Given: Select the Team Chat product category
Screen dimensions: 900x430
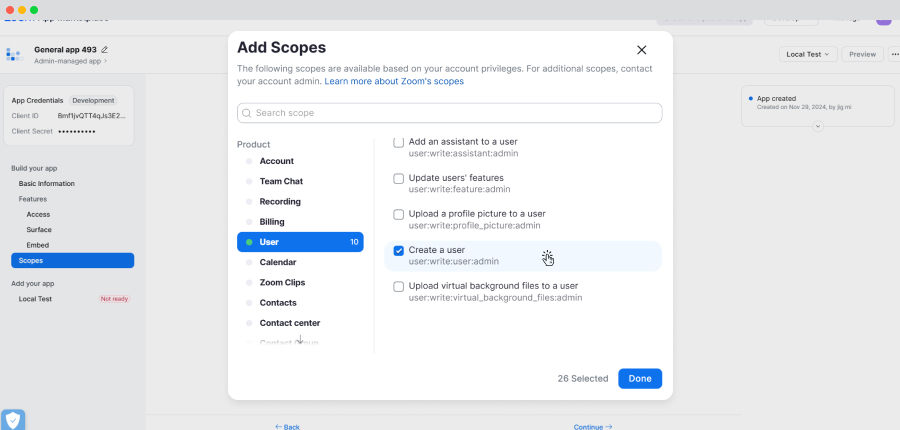Looking at the screenshot, I should click(300, 181).
